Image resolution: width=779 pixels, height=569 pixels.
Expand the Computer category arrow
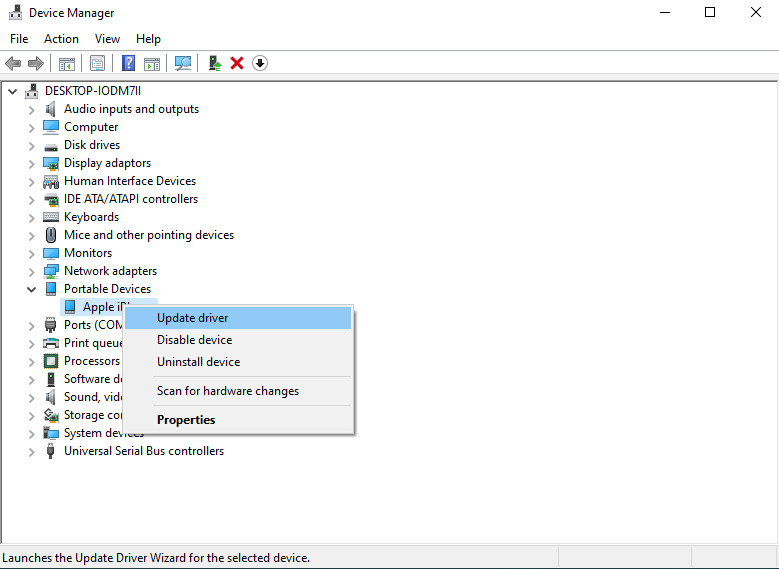coord(32,128)
